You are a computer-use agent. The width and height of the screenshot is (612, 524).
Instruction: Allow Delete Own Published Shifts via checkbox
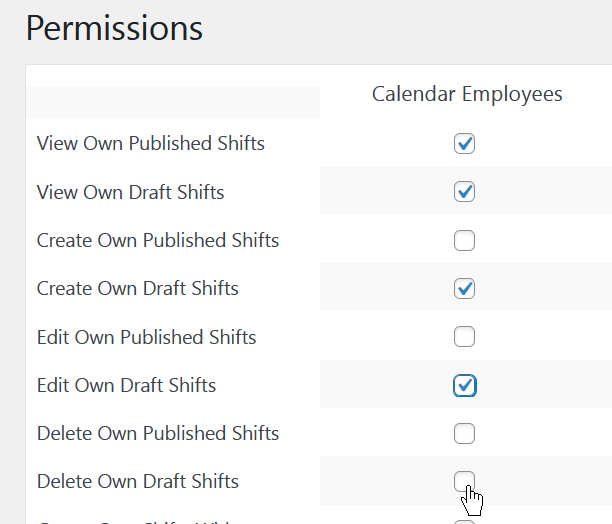[464, 433]
